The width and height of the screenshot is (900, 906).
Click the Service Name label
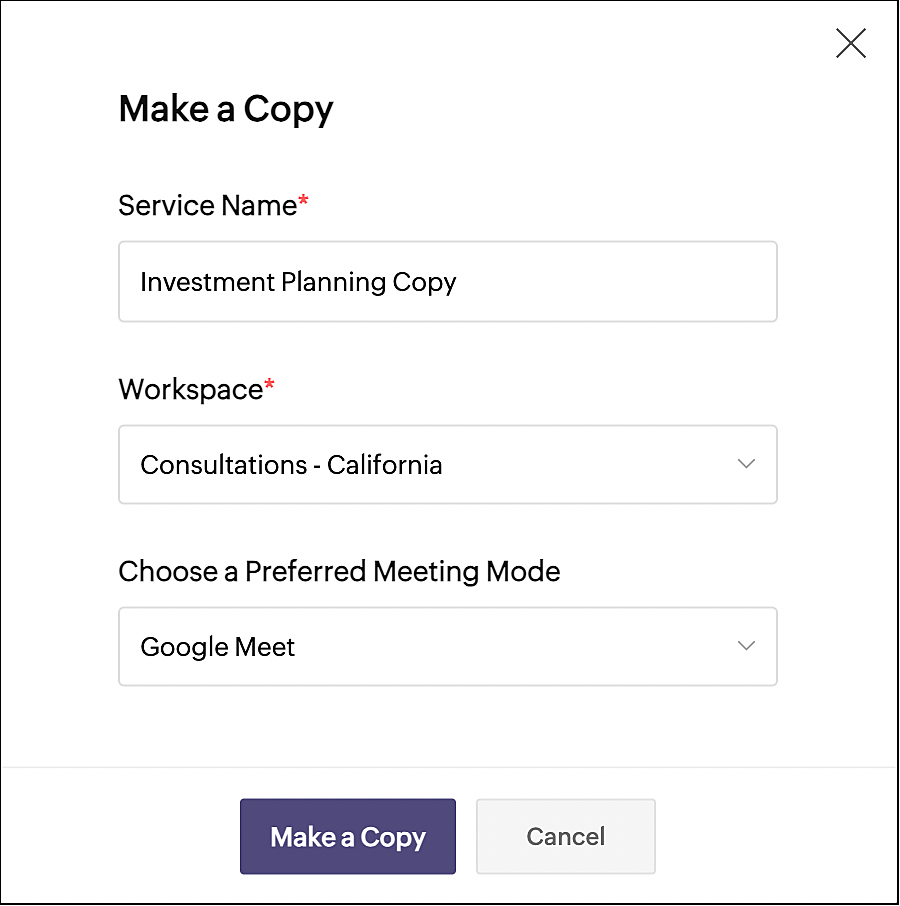(x=207, y=205)
